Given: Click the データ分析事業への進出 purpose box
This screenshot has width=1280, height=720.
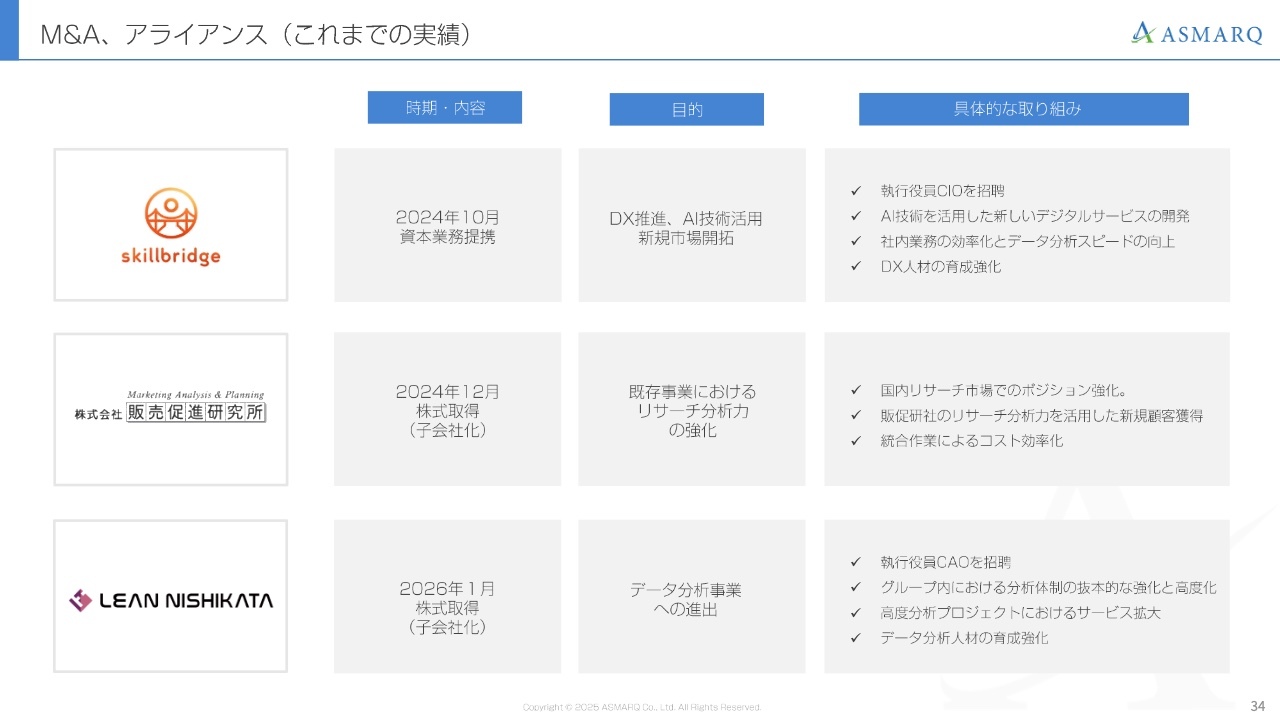Looking at the screenshot, I should [x=691, y=597].
